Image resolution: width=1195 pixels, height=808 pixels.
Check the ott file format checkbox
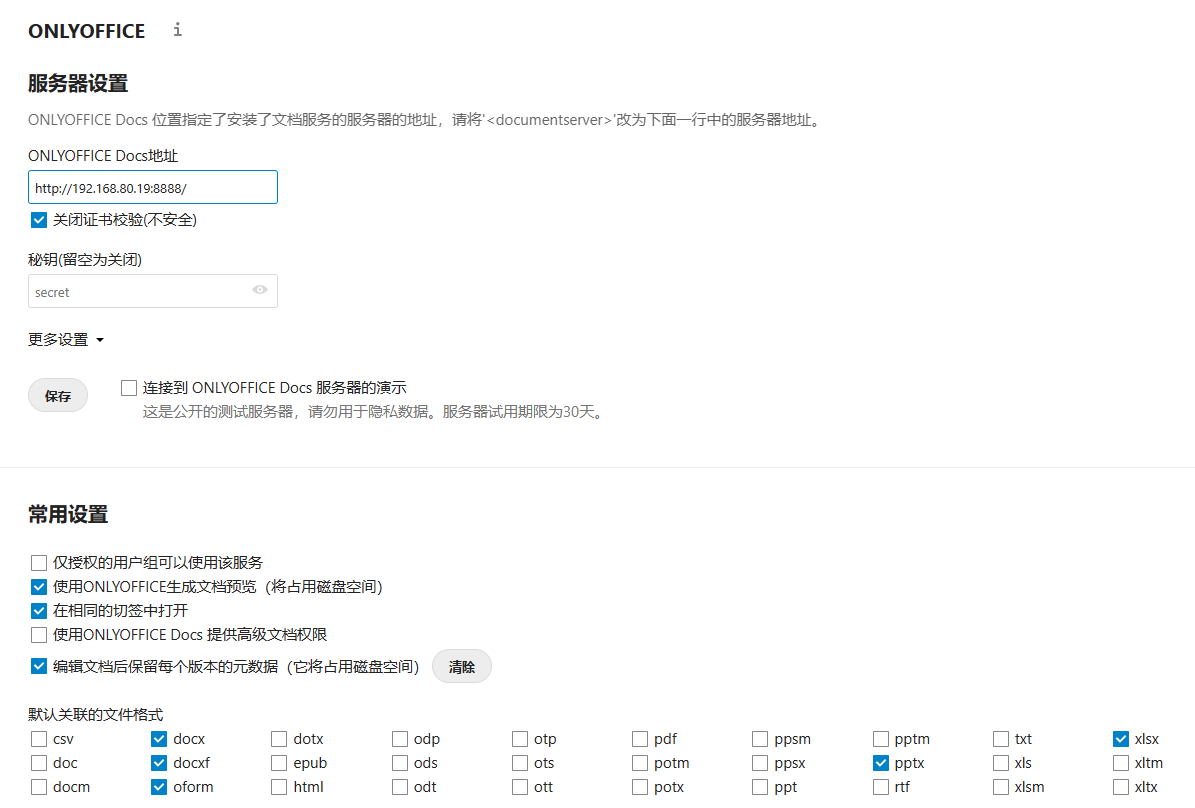pyautogui.click(x=520, y=787)
